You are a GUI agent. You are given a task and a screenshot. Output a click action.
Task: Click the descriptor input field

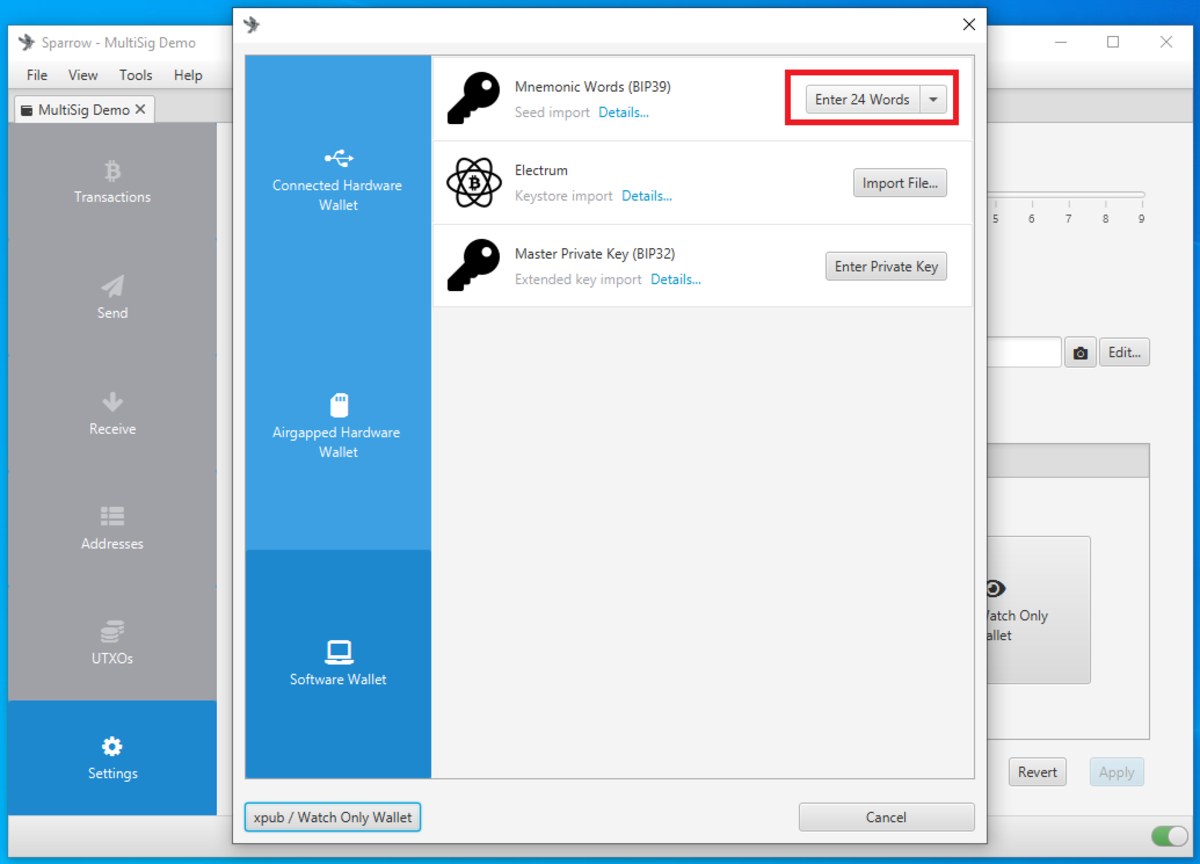(1023, 353)
